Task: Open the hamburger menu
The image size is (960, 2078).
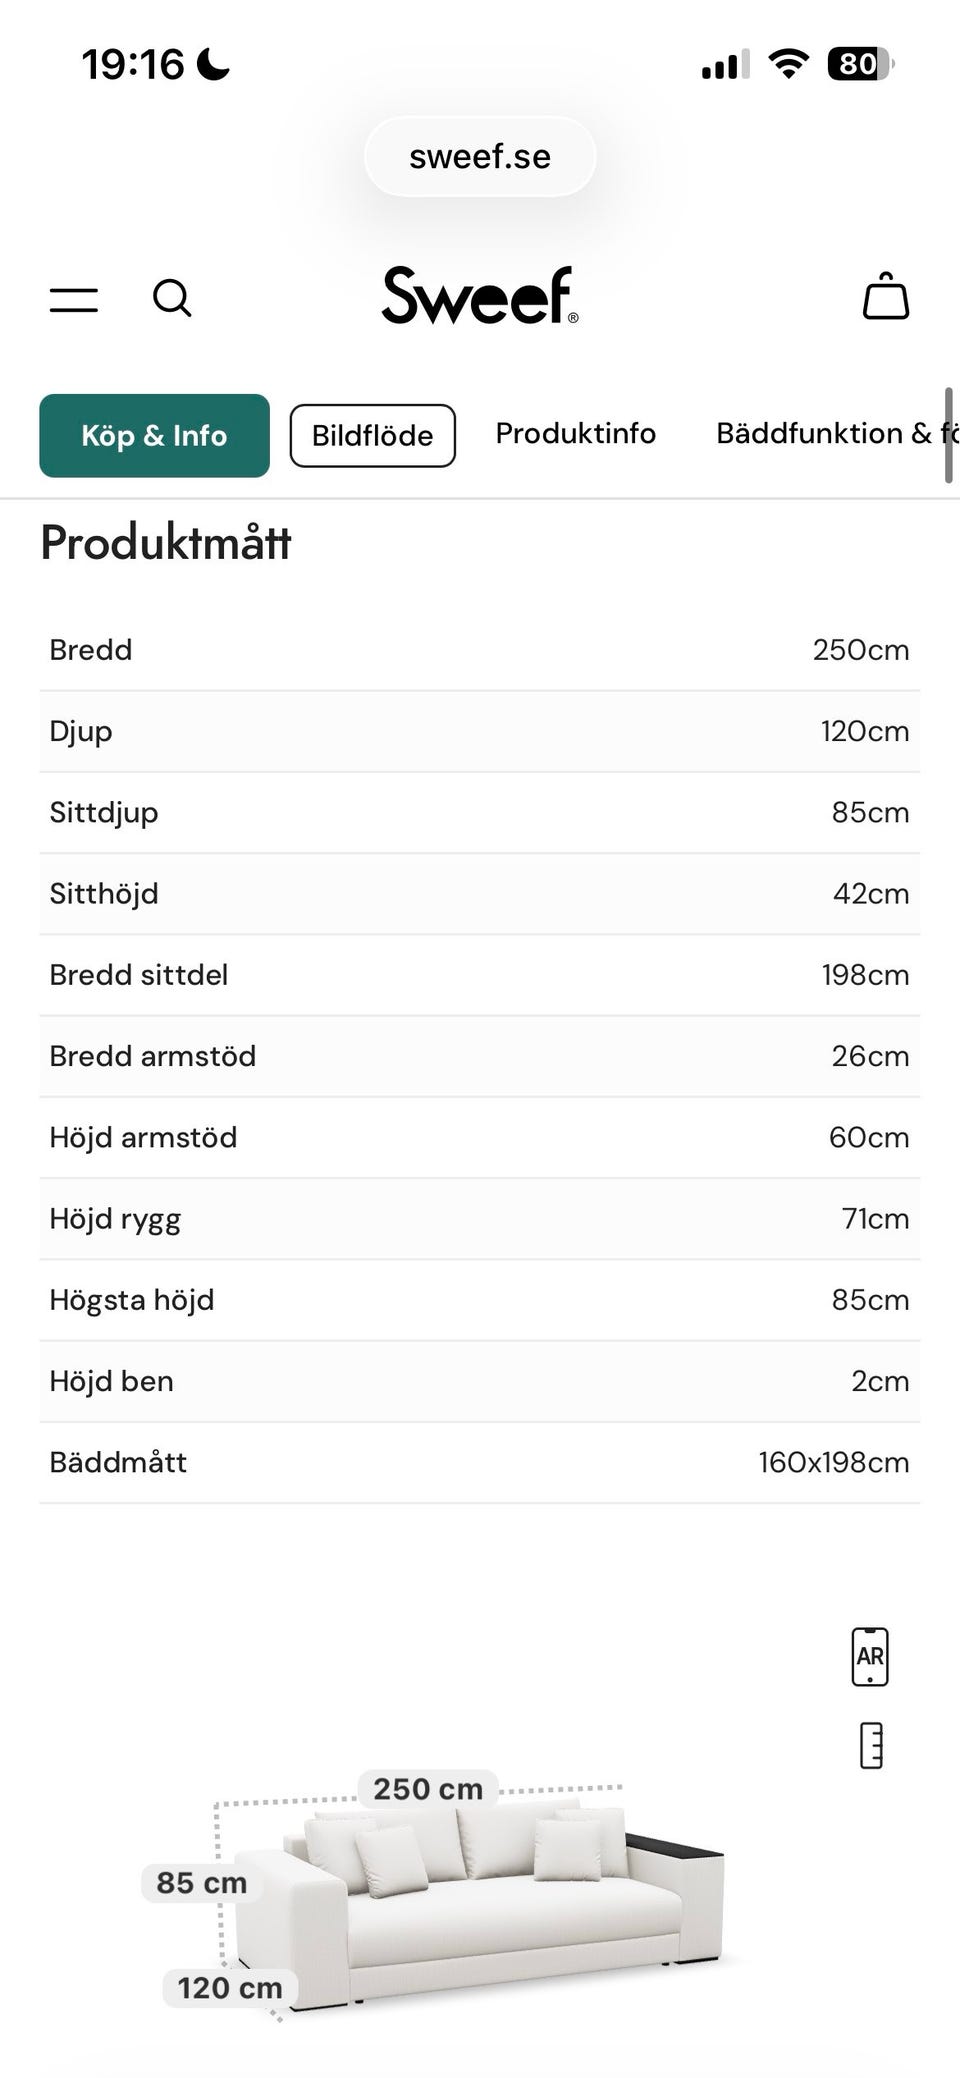Action: tap(74, 299)
